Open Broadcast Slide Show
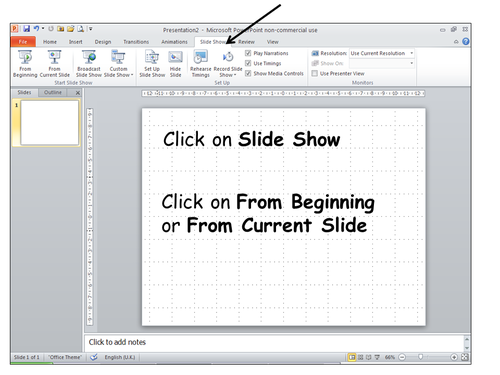 (x=89, y=64)
